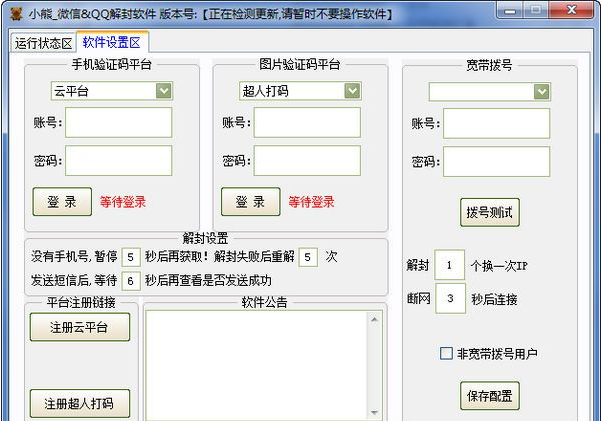
Task: Enable the 非宽带拨号用户 checkbox
Action: (x=446, y=353)
